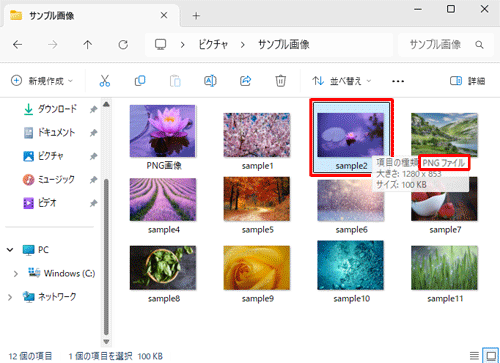Click the Cut scissors icon
Image resolution: width=500 pixels, height=363 pixels.
coord(105,81)
